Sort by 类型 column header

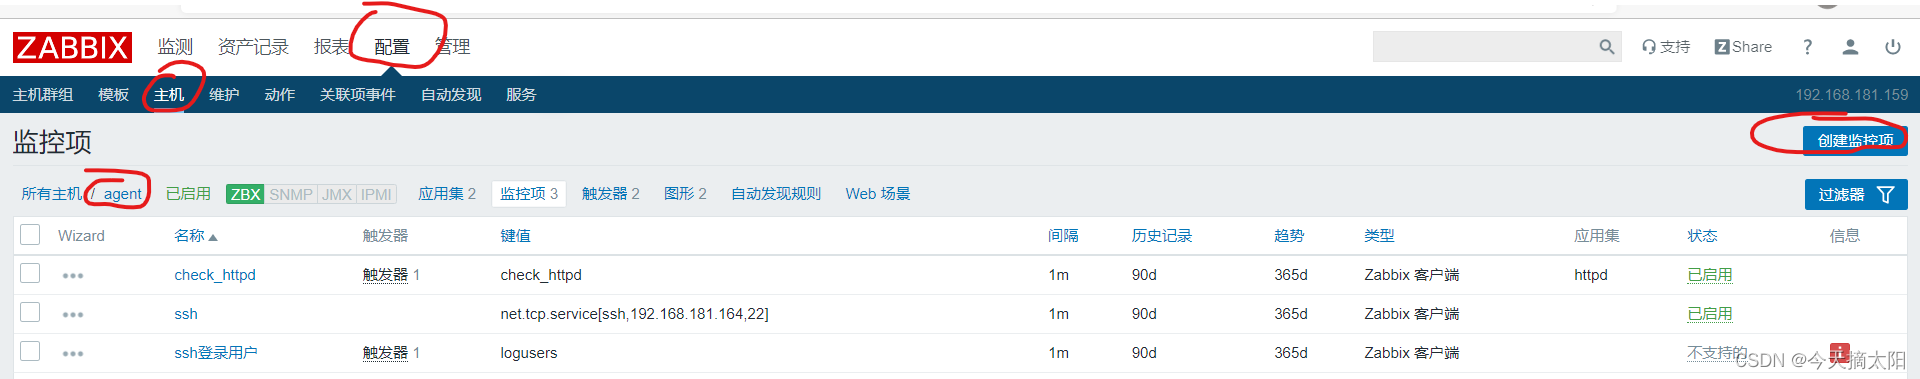1379,236
